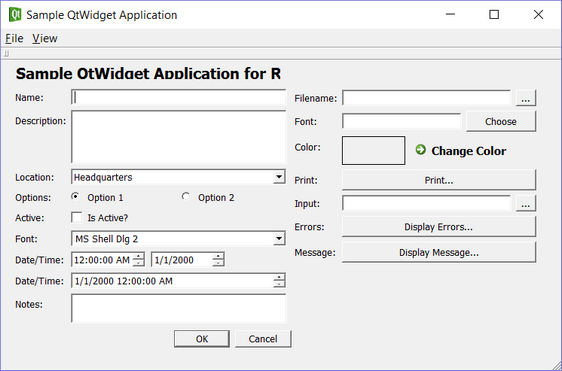The height and width of the screenshot is (371, 562).
Task: Minimize the Sample QtWidget Application window
Action: (x=451, y=14)
